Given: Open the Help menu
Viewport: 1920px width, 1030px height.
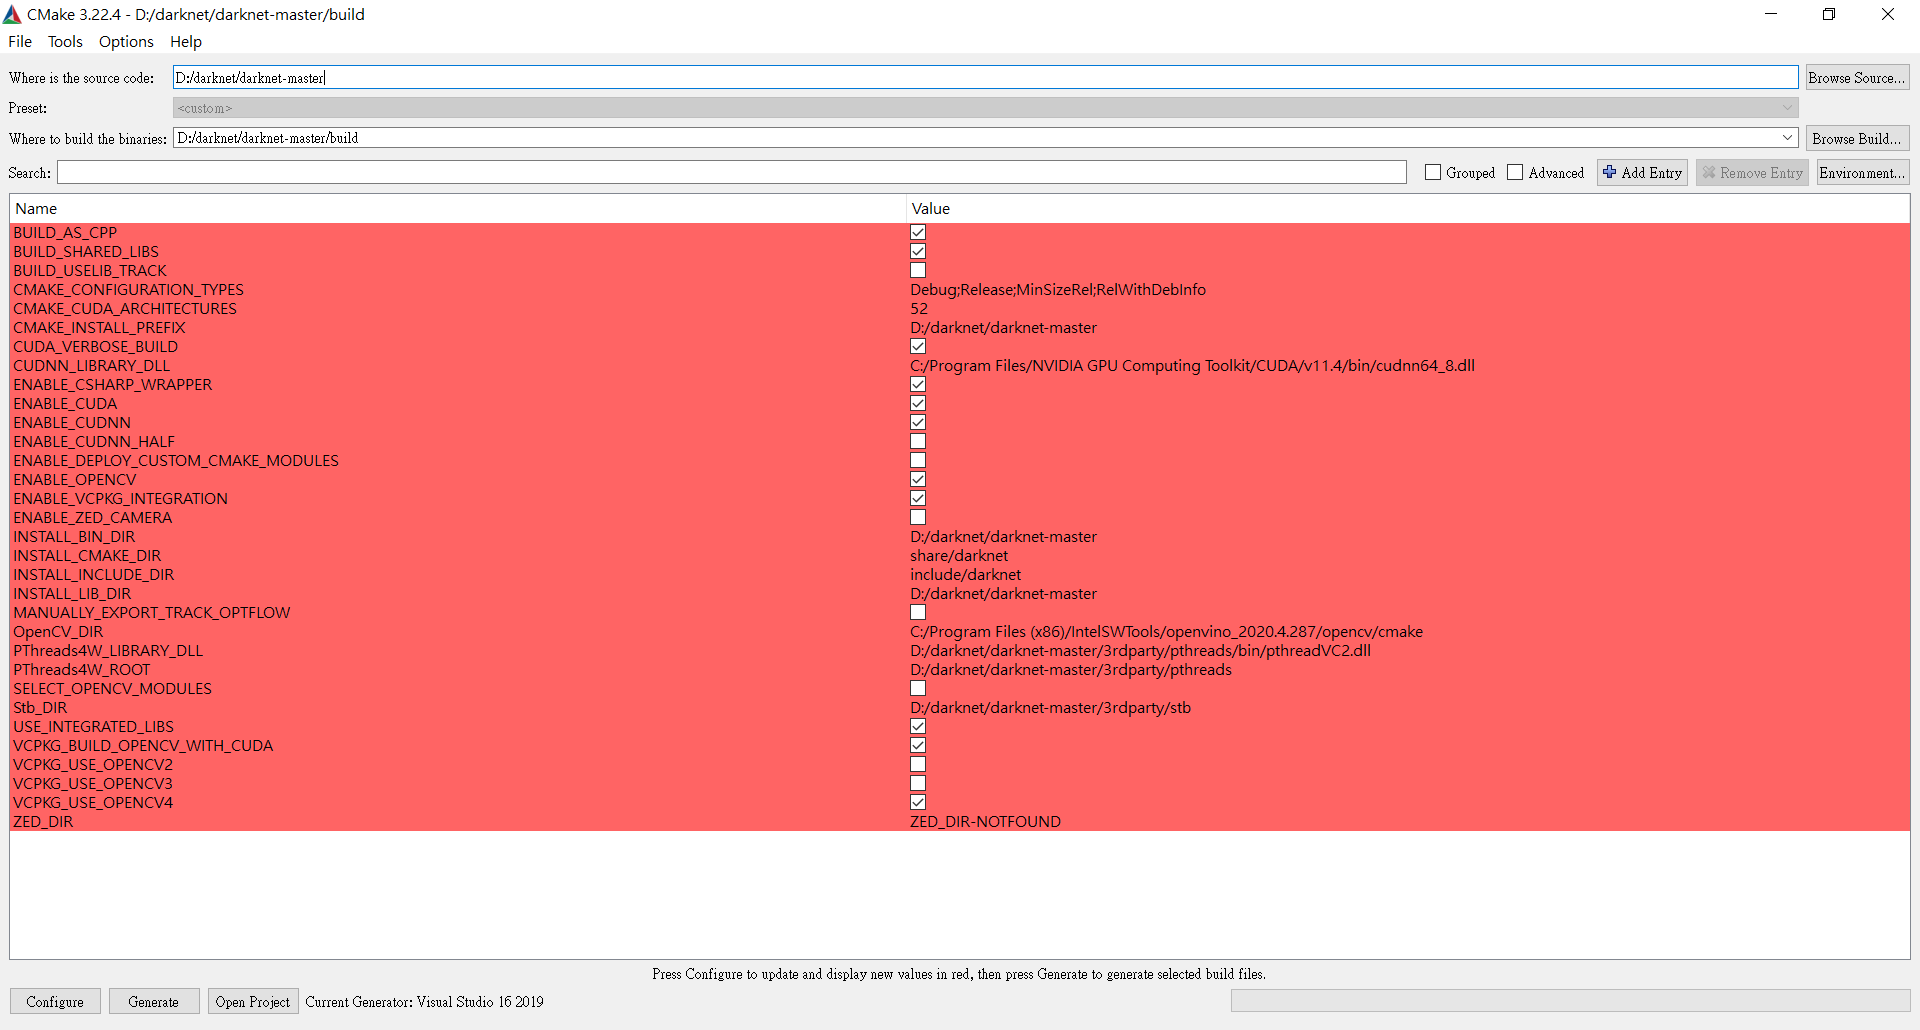Looking at the screenshot, I should (186, 42).
